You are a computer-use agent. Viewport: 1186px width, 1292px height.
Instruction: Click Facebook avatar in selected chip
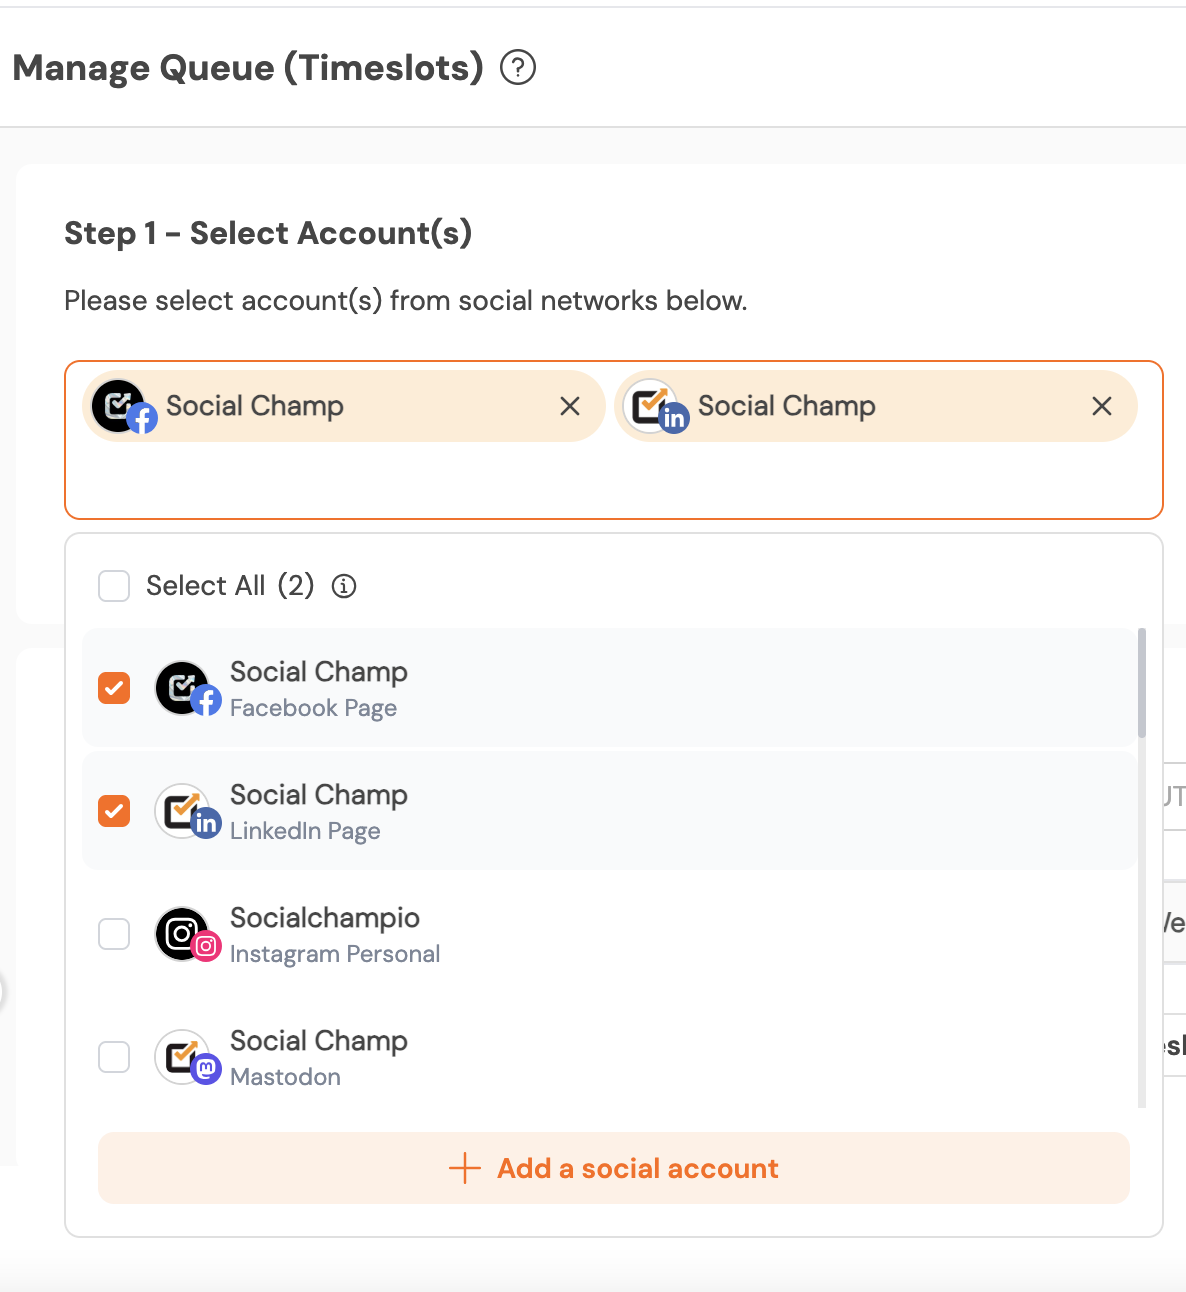click(x=121, y=406)
